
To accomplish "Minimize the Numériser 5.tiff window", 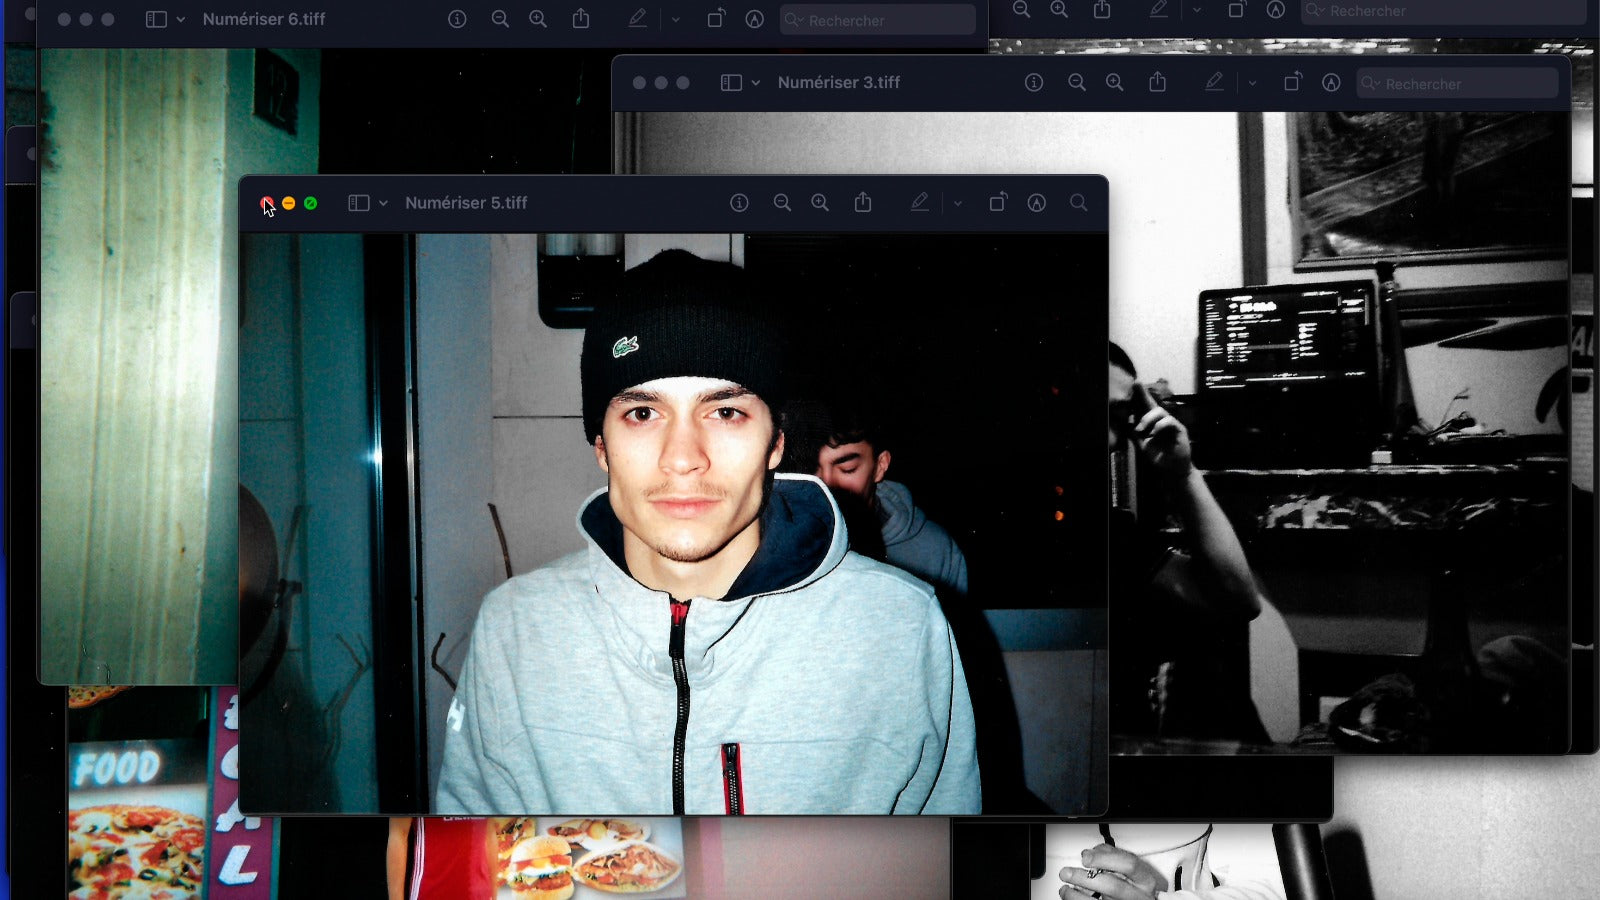I will [289, 203].
